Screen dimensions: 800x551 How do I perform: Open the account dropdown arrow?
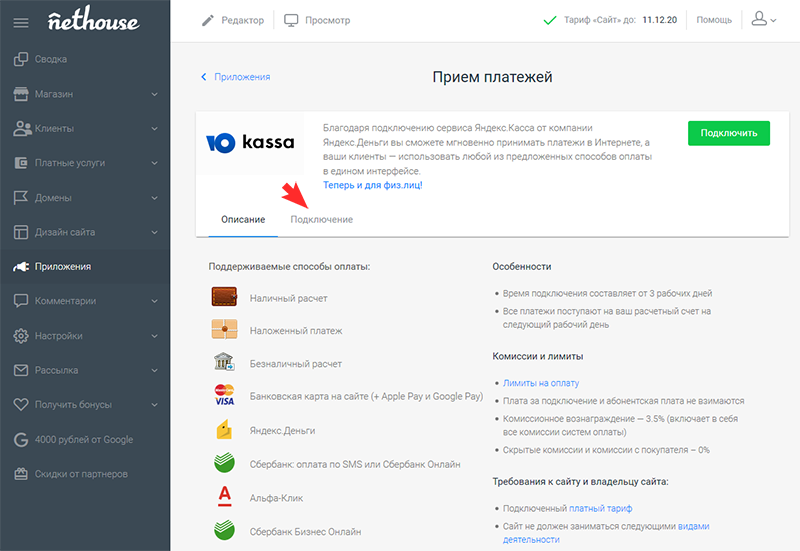point(773,21)
